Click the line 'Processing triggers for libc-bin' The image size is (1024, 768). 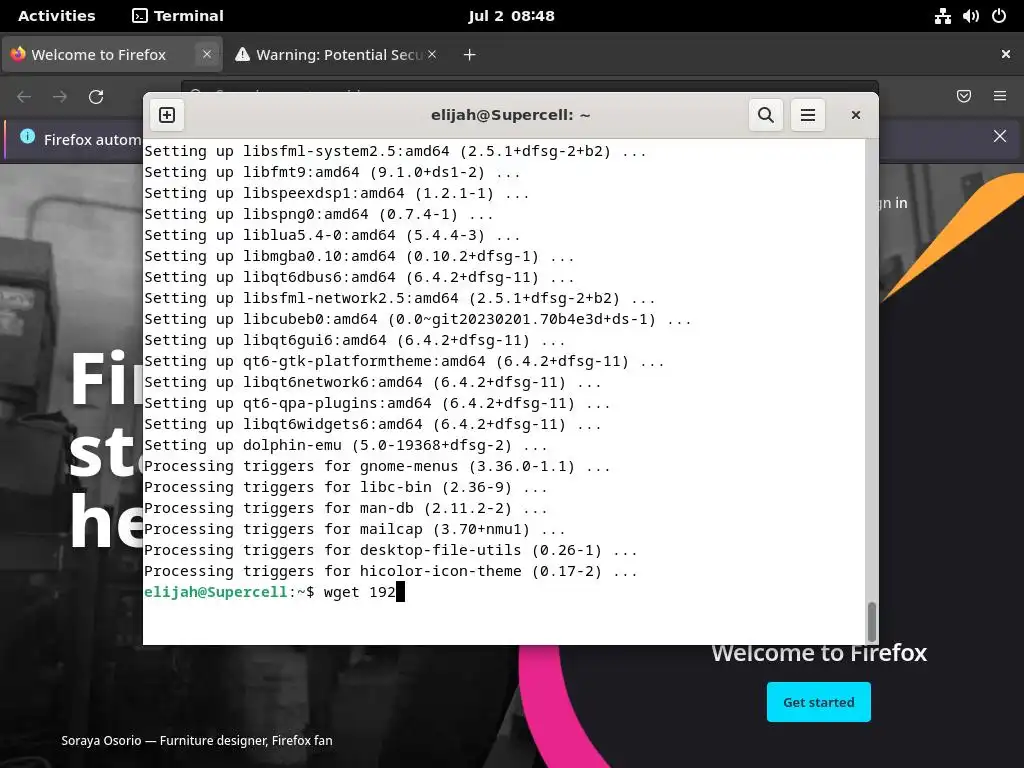point(345,487)
